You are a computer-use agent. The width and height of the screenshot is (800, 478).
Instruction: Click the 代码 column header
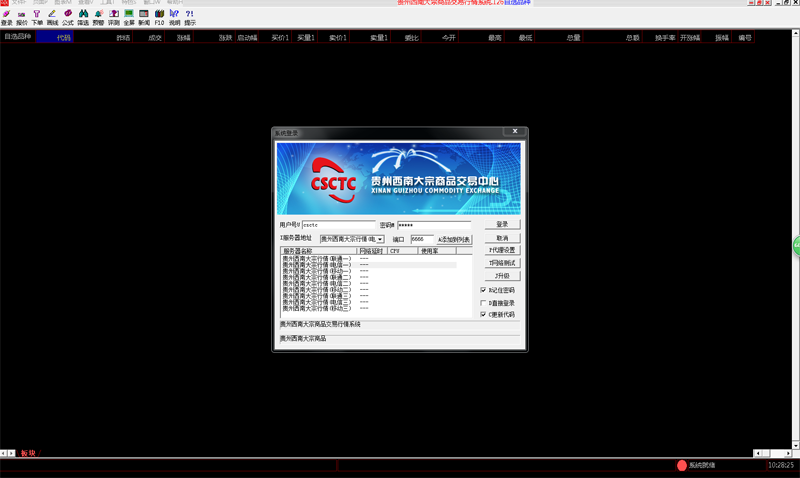coord(64,38)
